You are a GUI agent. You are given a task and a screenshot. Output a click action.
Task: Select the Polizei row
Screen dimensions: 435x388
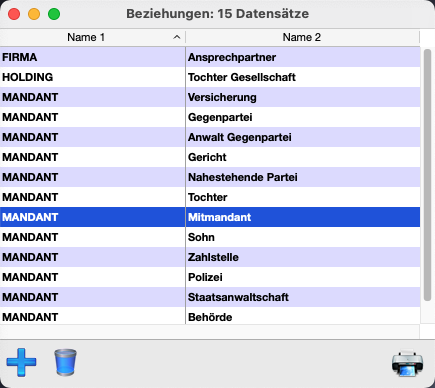pyautogui.click(x=210, y=277)
